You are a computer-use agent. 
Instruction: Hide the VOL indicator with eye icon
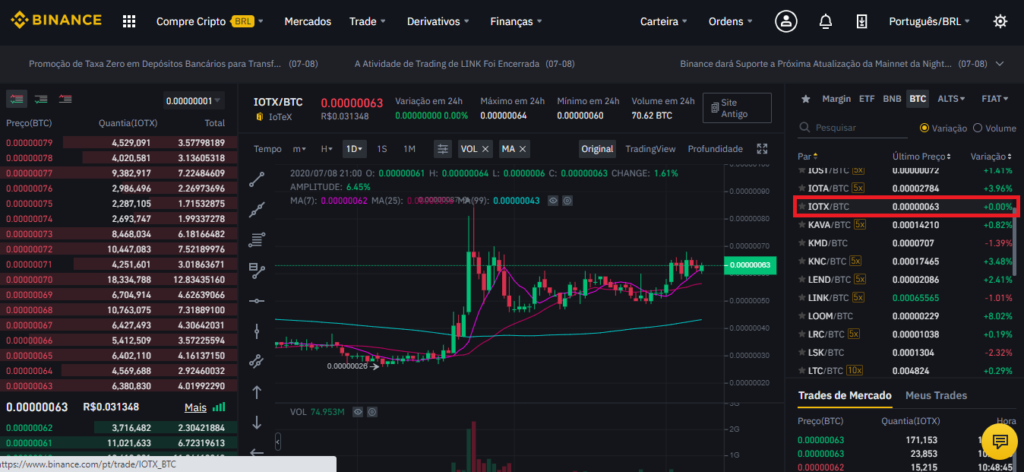(357, 412)
